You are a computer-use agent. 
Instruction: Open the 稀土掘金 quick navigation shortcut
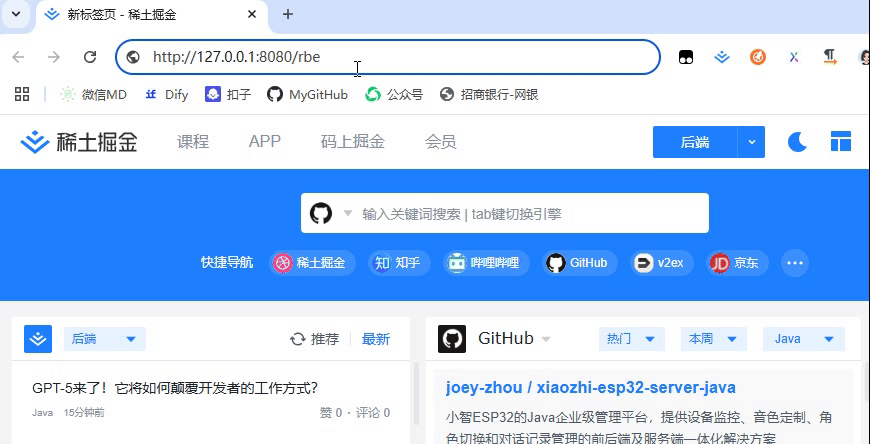pos(312,263)
